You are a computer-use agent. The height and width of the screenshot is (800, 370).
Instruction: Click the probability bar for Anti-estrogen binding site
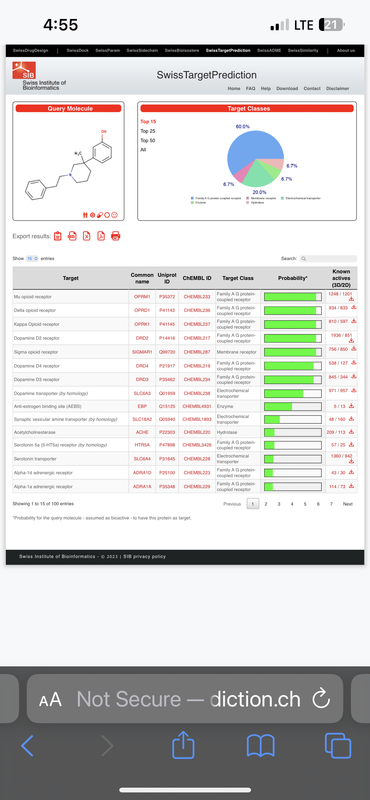[x=293, y=407]
